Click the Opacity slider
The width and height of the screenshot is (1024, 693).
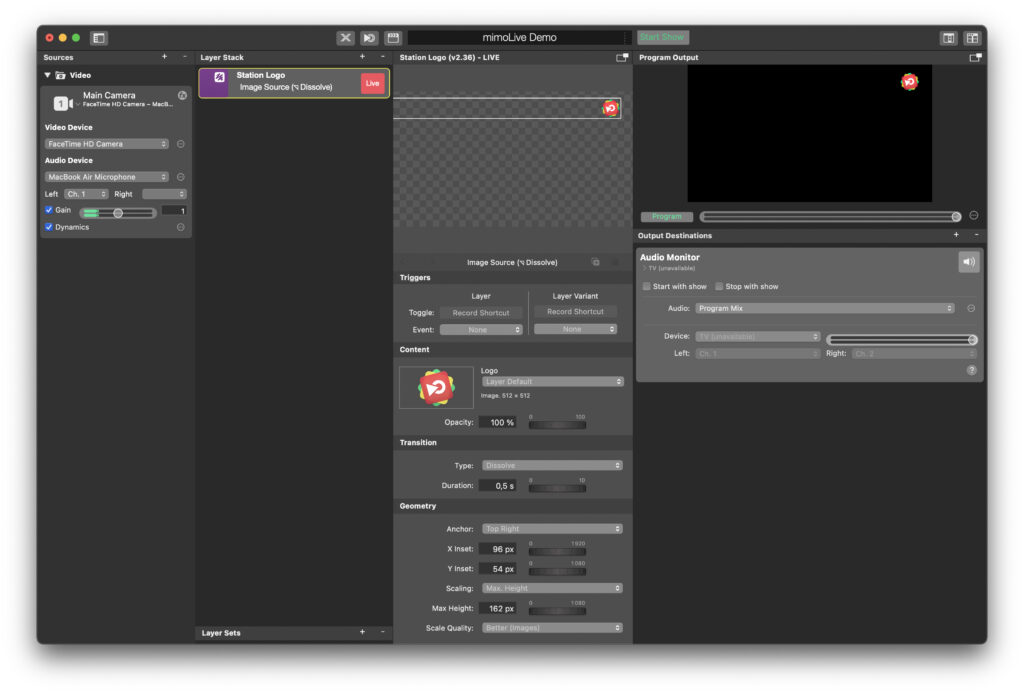[557, 425]
